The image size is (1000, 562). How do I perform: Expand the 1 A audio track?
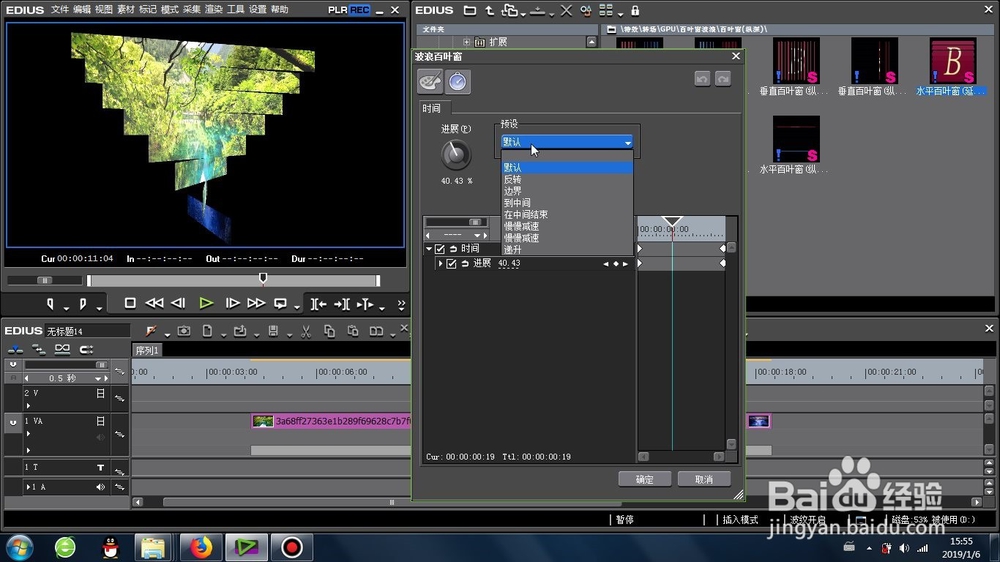click(x=28, y=487)
